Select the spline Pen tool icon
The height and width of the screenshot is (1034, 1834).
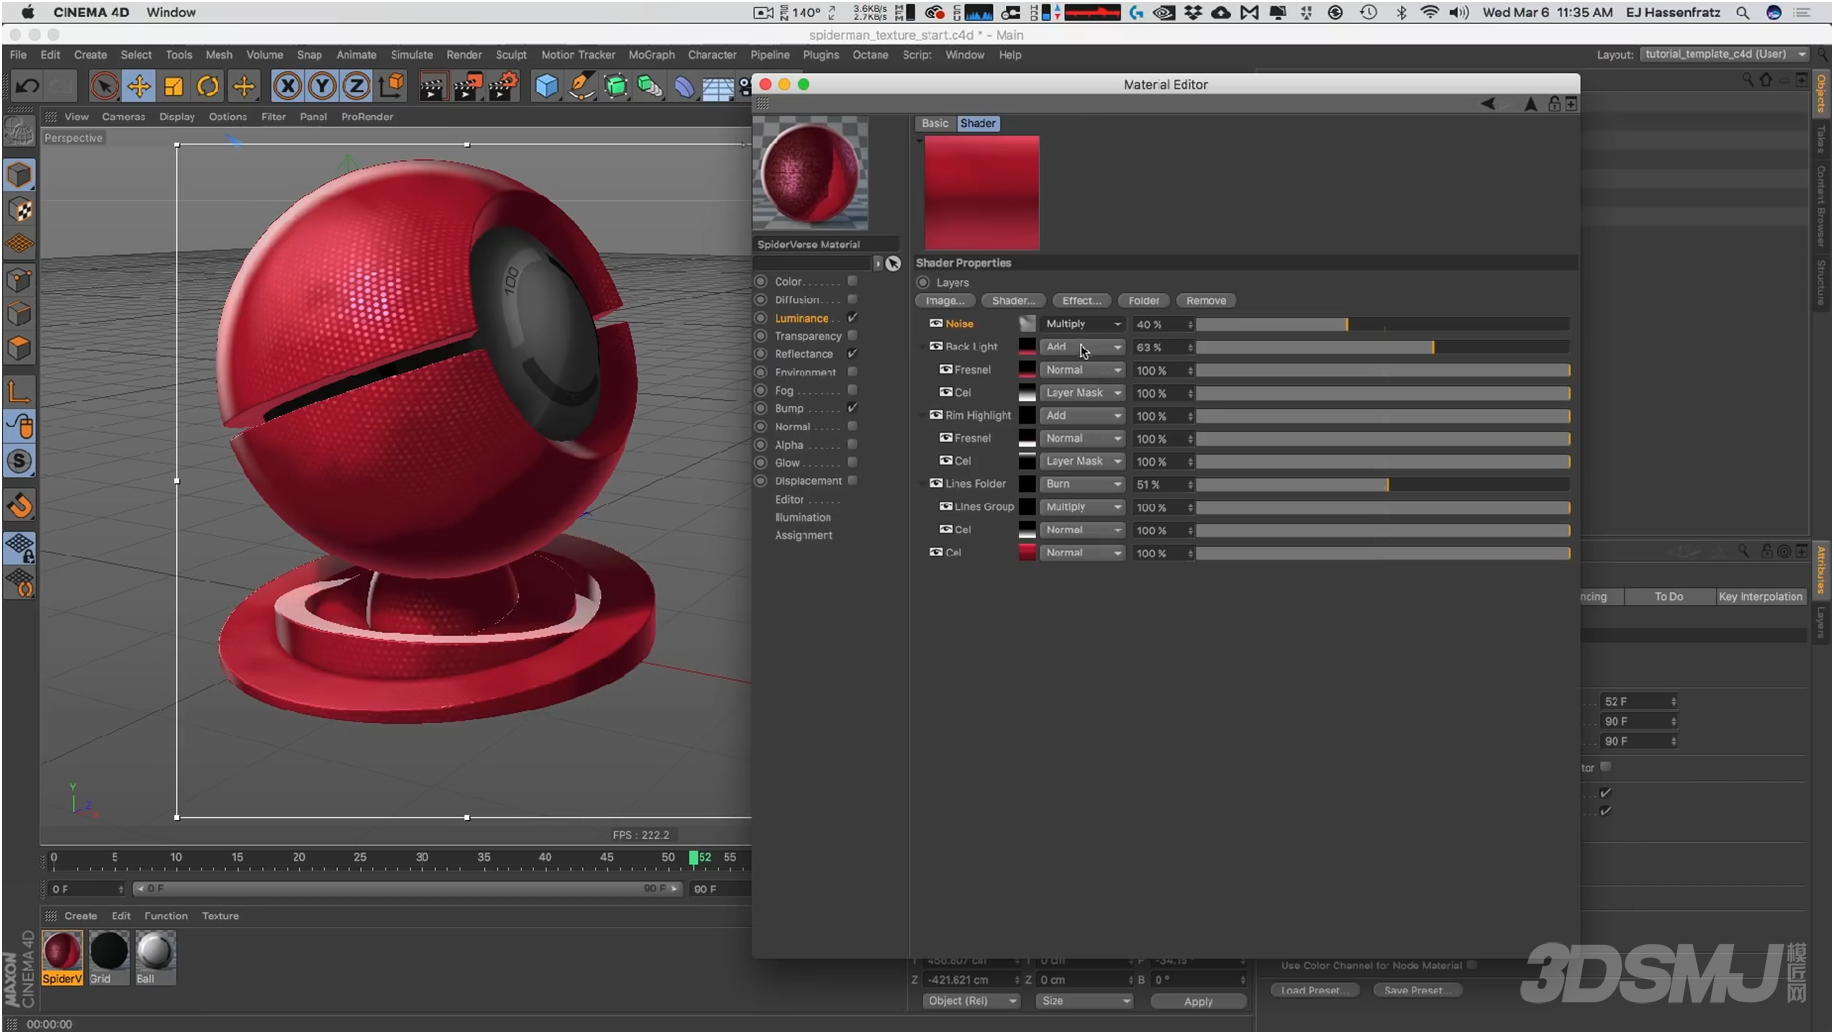(x=581, y=86)
